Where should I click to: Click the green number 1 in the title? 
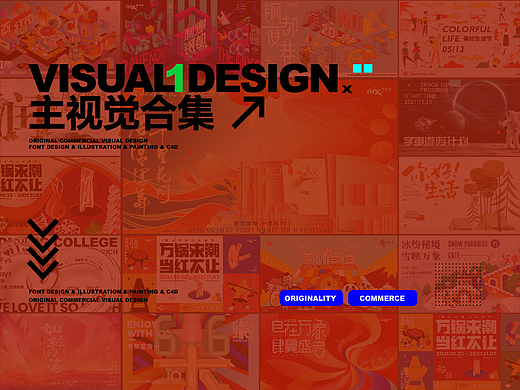[176, 78]
